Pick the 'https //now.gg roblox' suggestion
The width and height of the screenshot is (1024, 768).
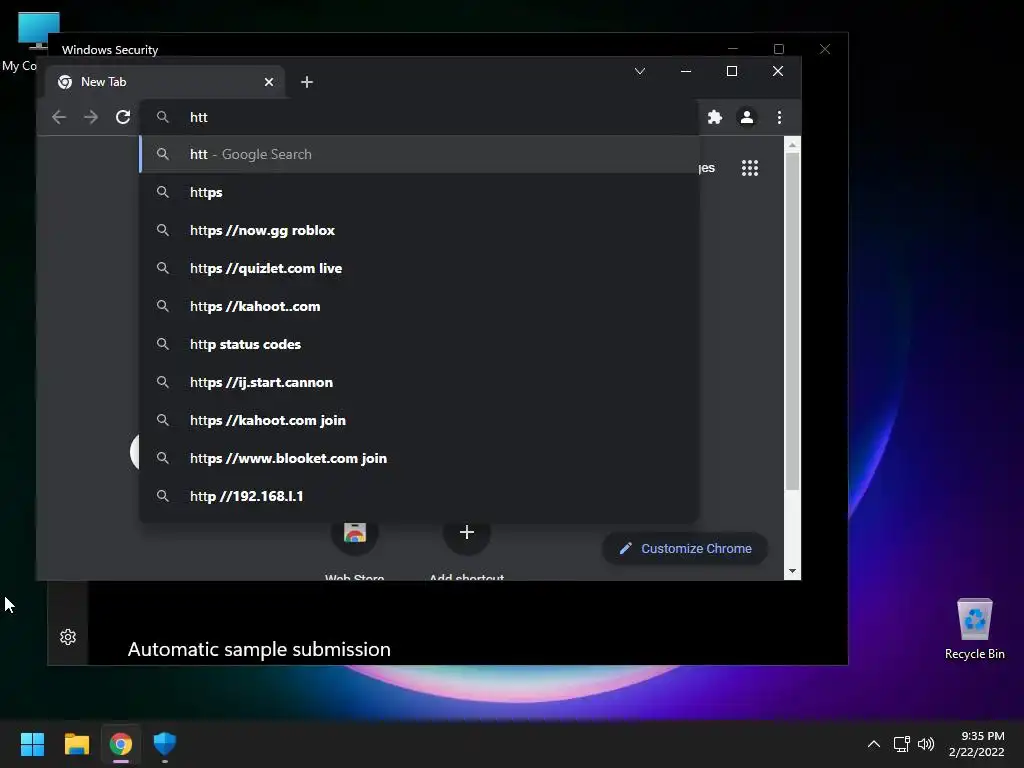(x=419, y=230)
